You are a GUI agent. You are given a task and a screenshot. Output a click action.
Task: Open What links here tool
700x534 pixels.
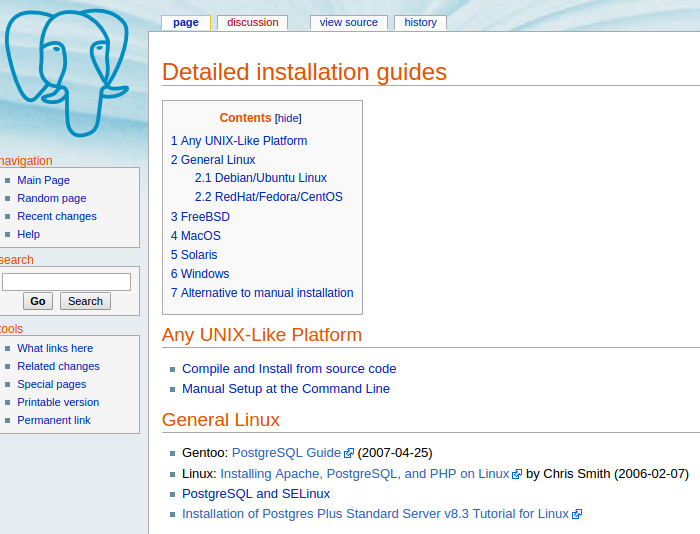coord(55,348)
